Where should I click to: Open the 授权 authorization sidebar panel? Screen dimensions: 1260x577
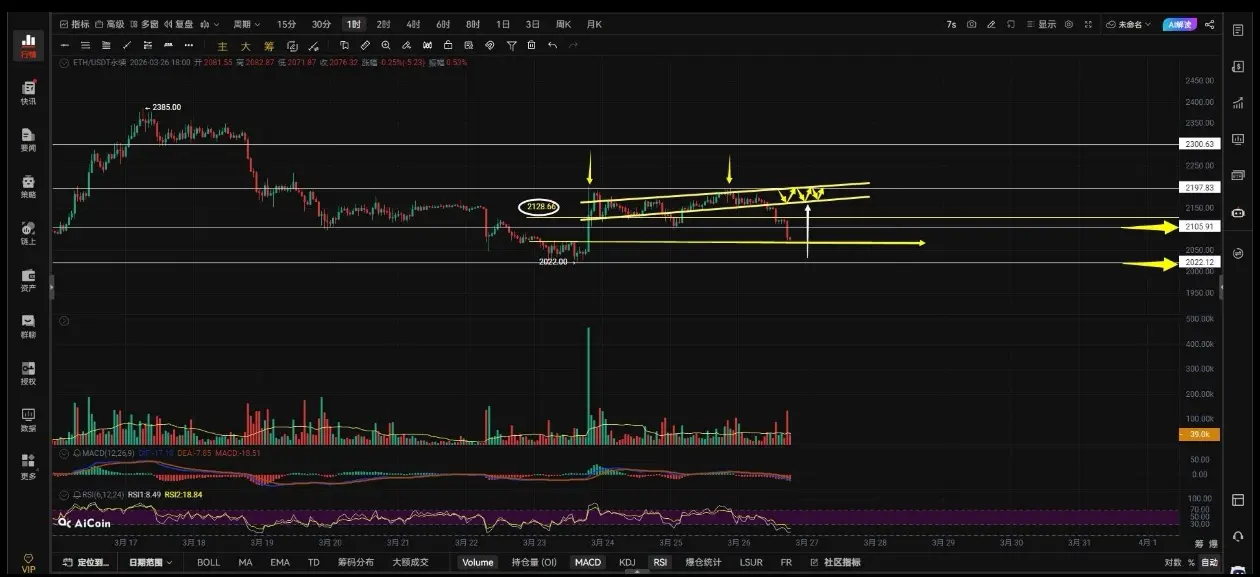coord(28,373)
